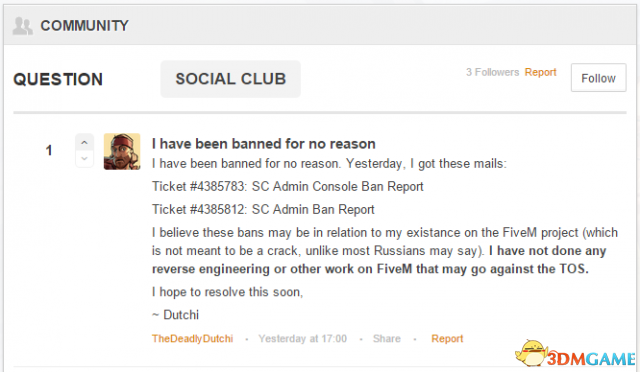Click Ticket #4385812 line
This screenshot has width=640, height=372.
click(x=263, y=209)
